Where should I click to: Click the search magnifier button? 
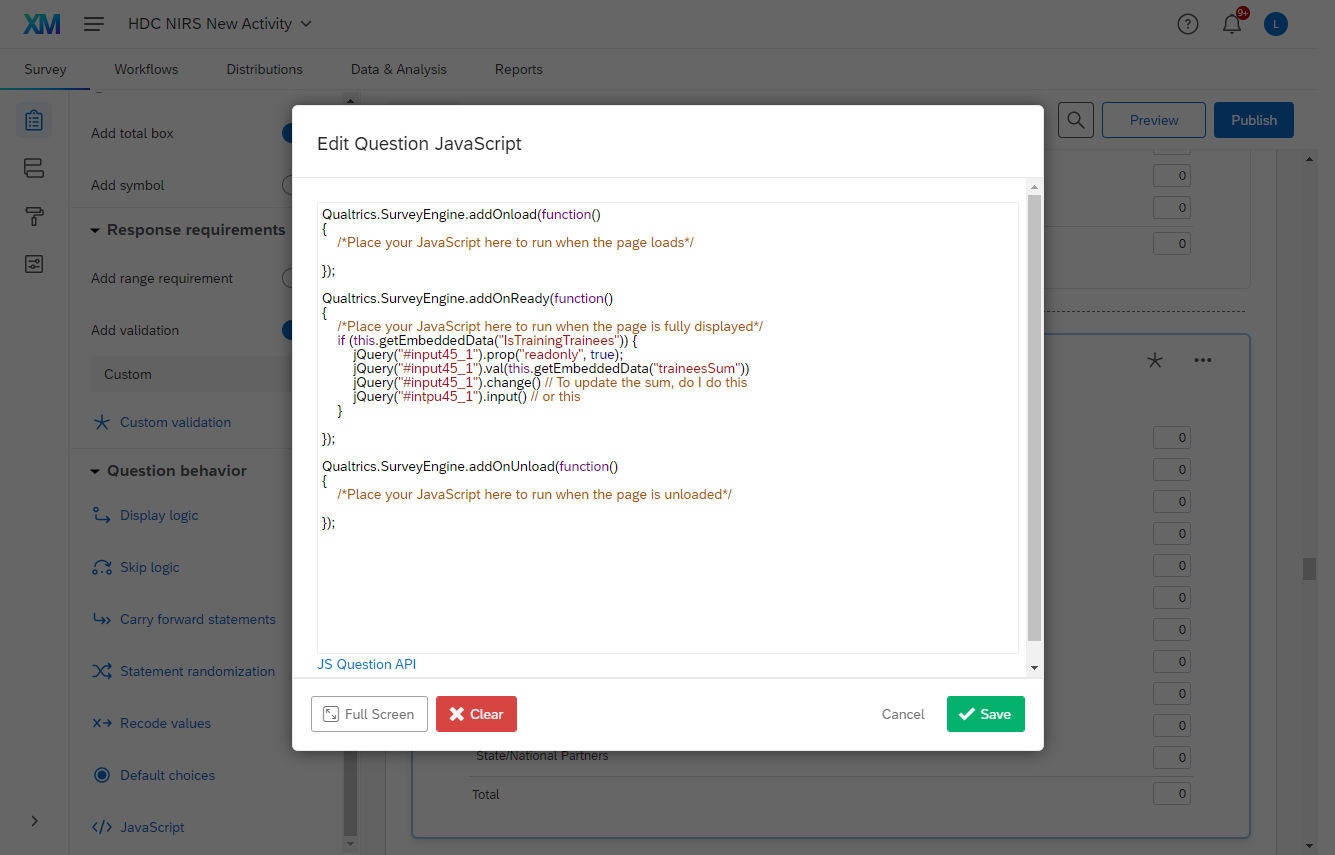(x=1076, y=120)
